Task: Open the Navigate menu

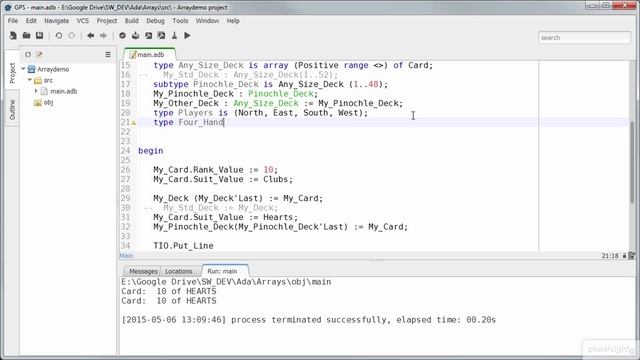Action: (x=56, y=21)
